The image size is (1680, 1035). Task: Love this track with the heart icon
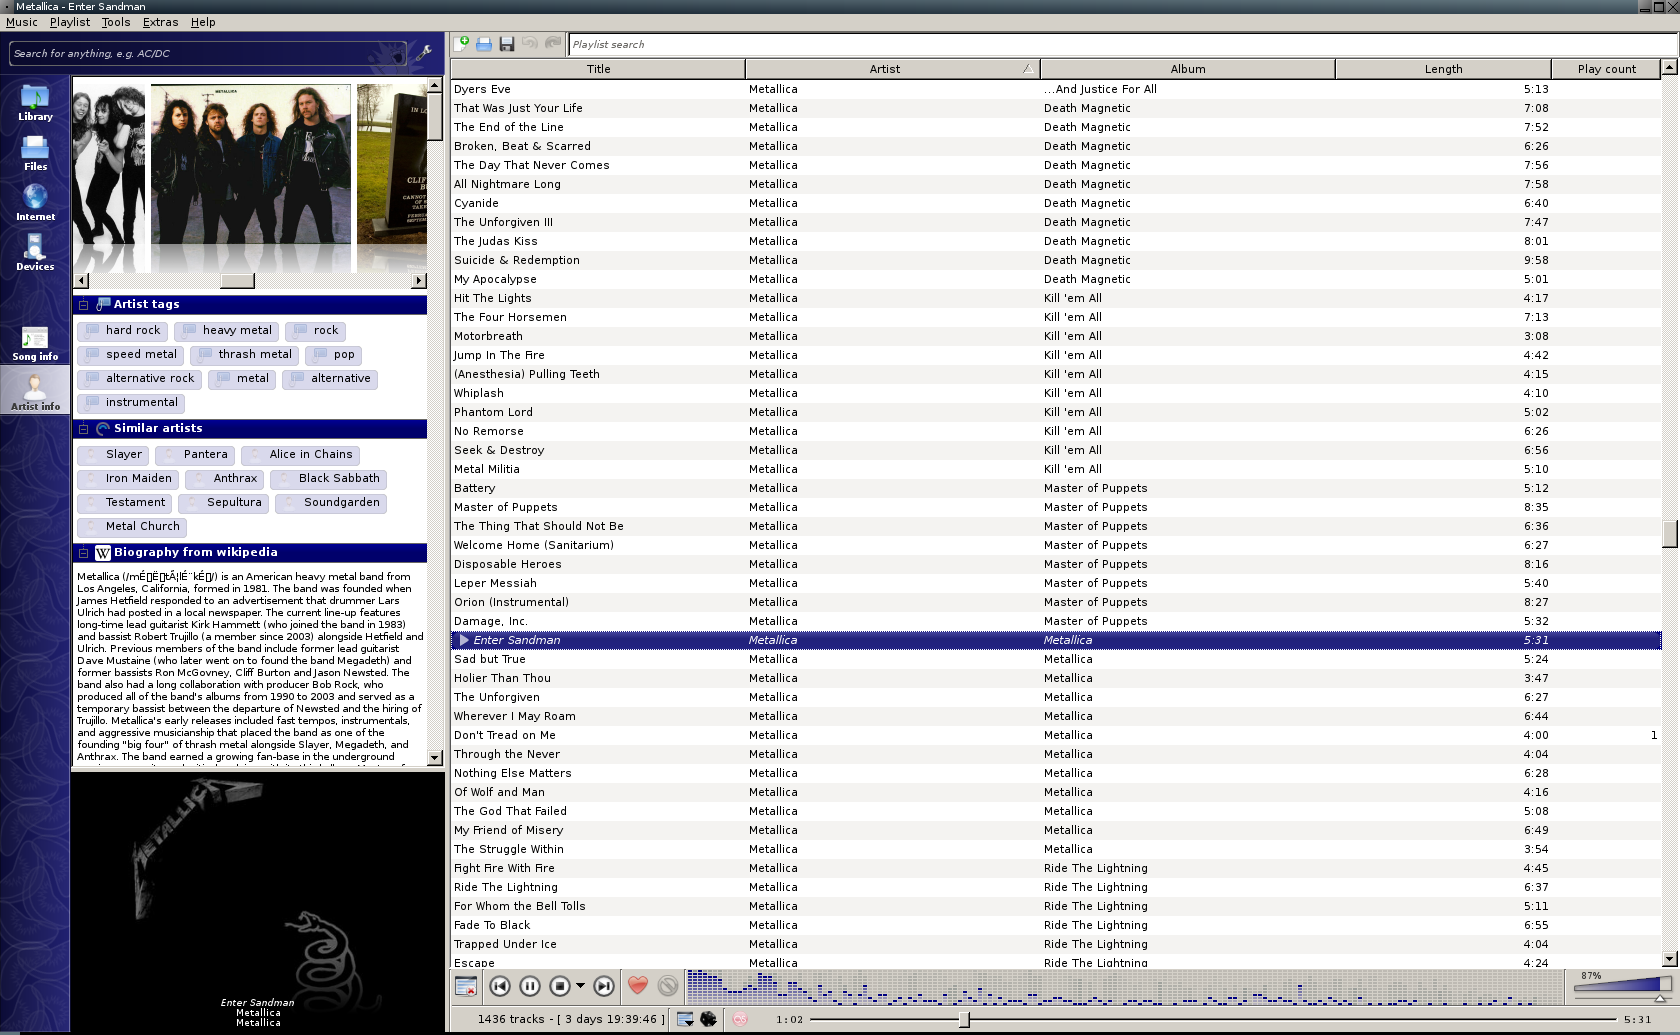(x=638, y=986)
